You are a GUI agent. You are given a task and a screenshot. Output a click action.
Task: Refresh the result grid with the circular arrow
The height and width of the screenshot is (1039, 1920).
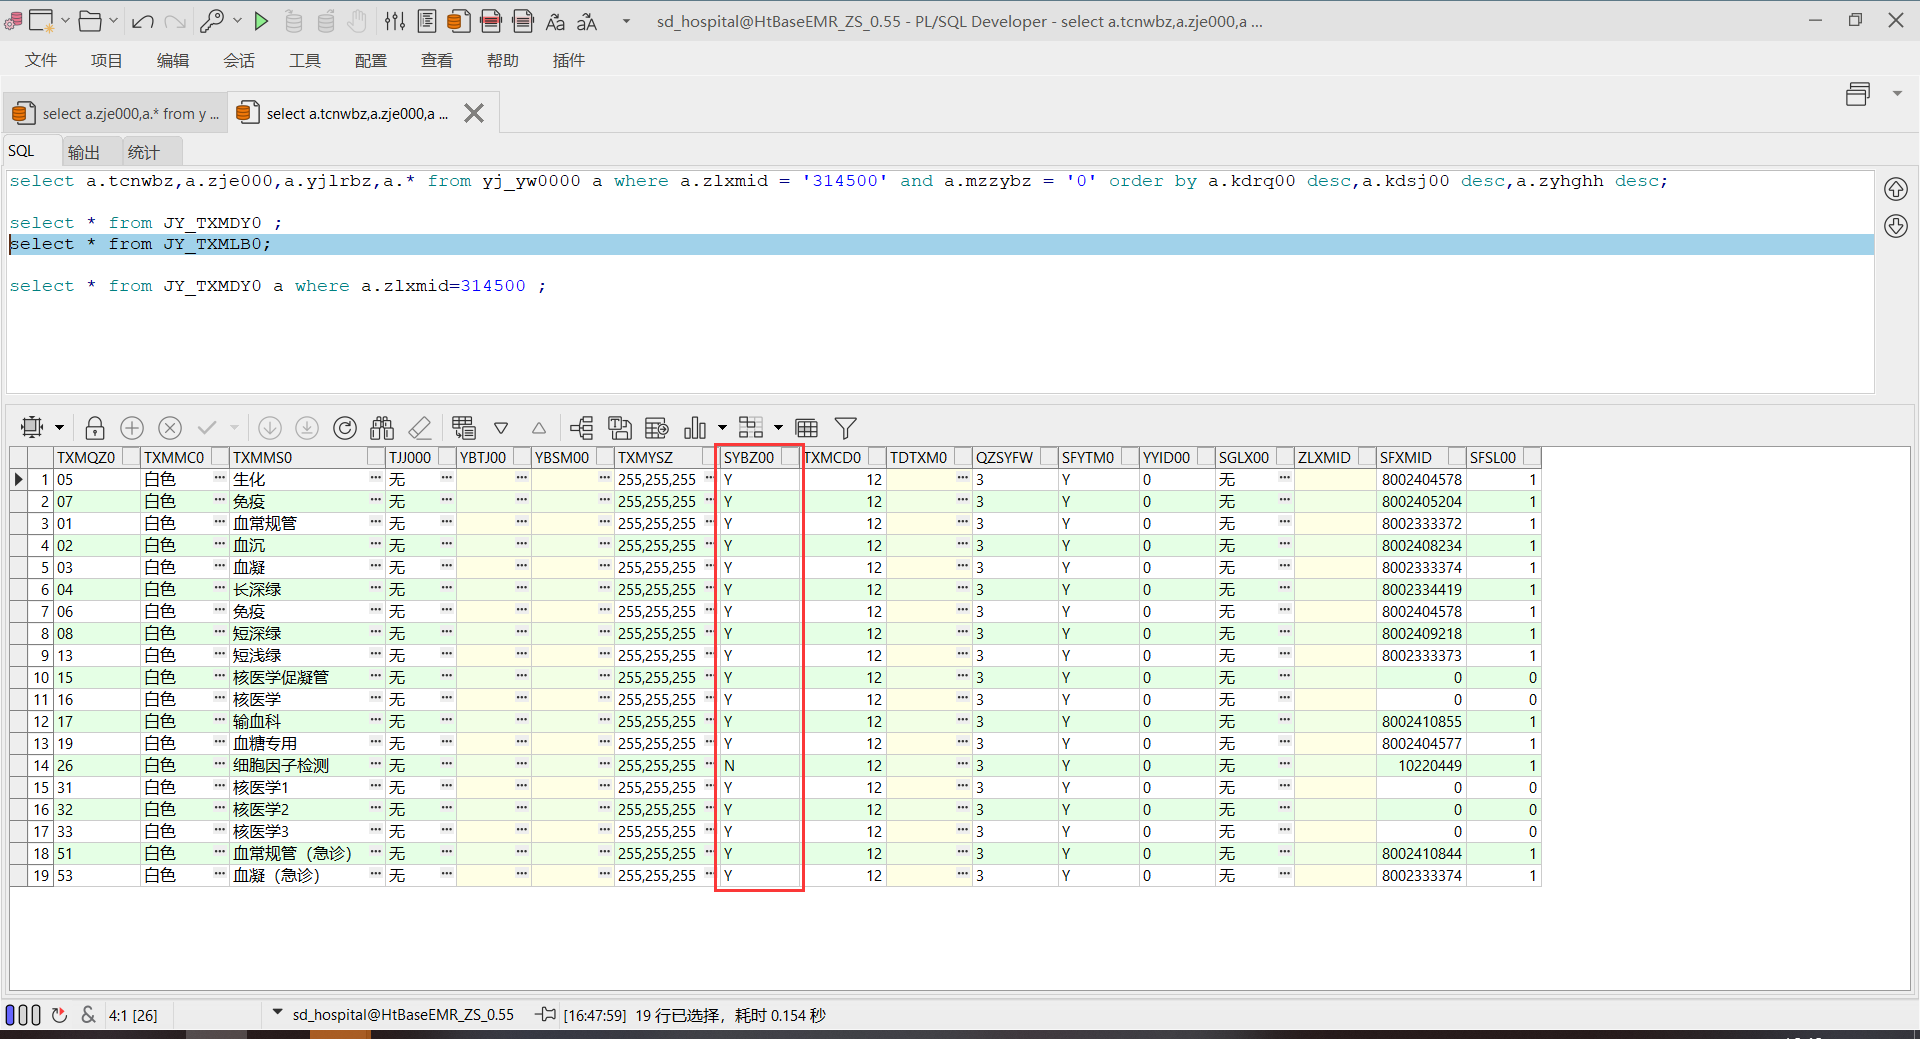(x=345, y=428)
